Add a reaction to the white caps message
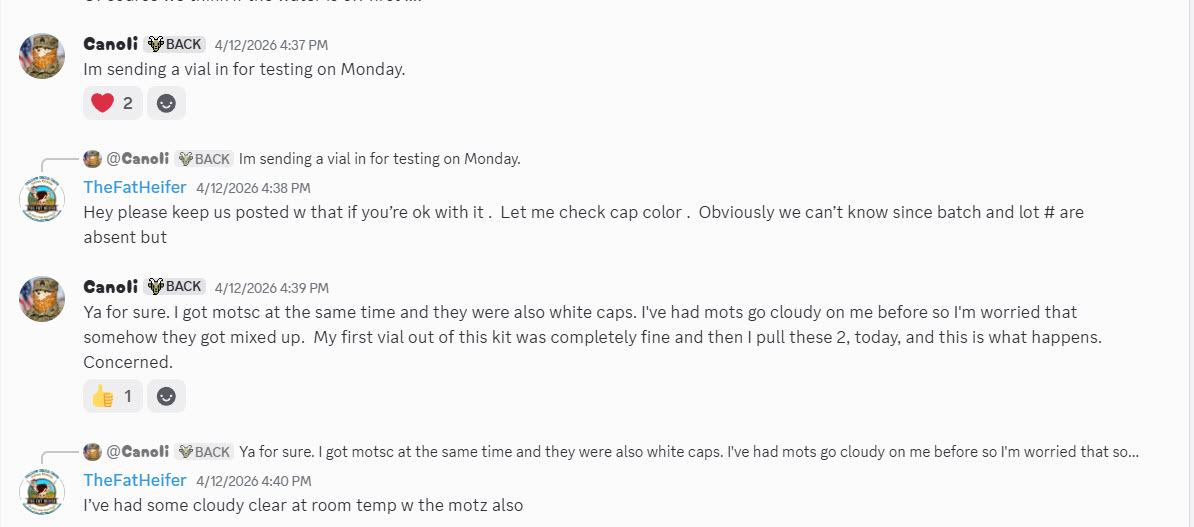The image size is (1194, 527). [166, 396]
